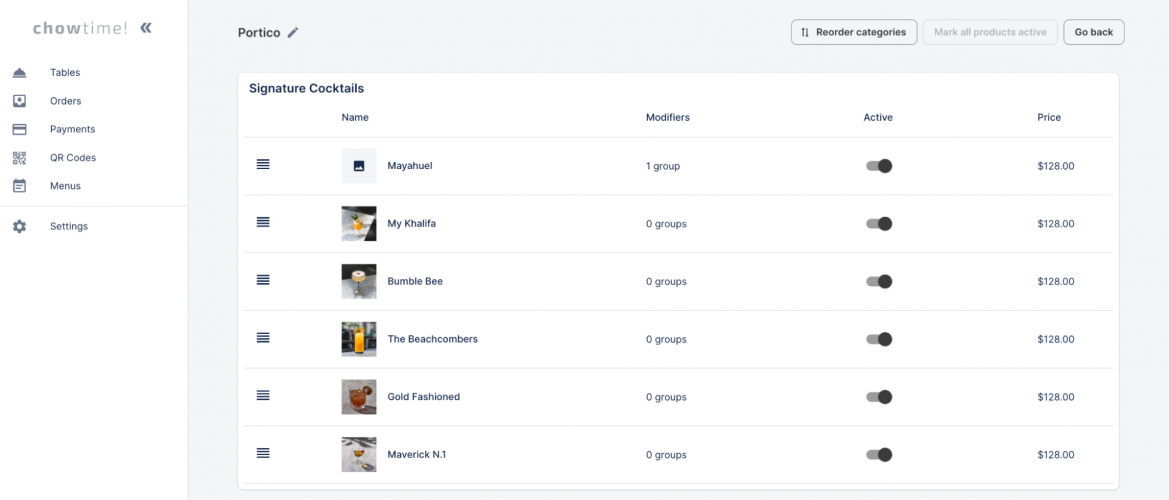Click the Payments card icon
This screenshot has height=500, width=1169.
click(19, 129)
